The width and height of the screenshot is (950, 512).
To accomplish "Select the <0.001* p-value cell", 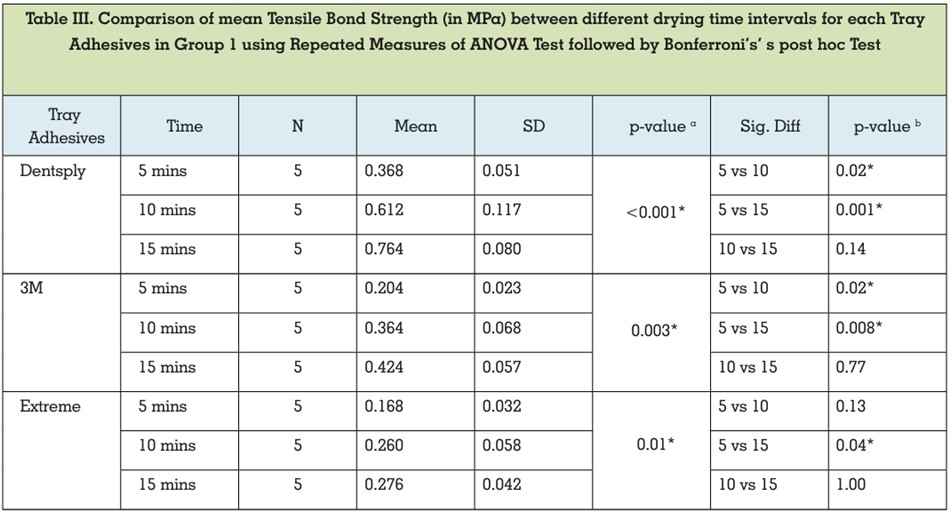I will point(656,212).
